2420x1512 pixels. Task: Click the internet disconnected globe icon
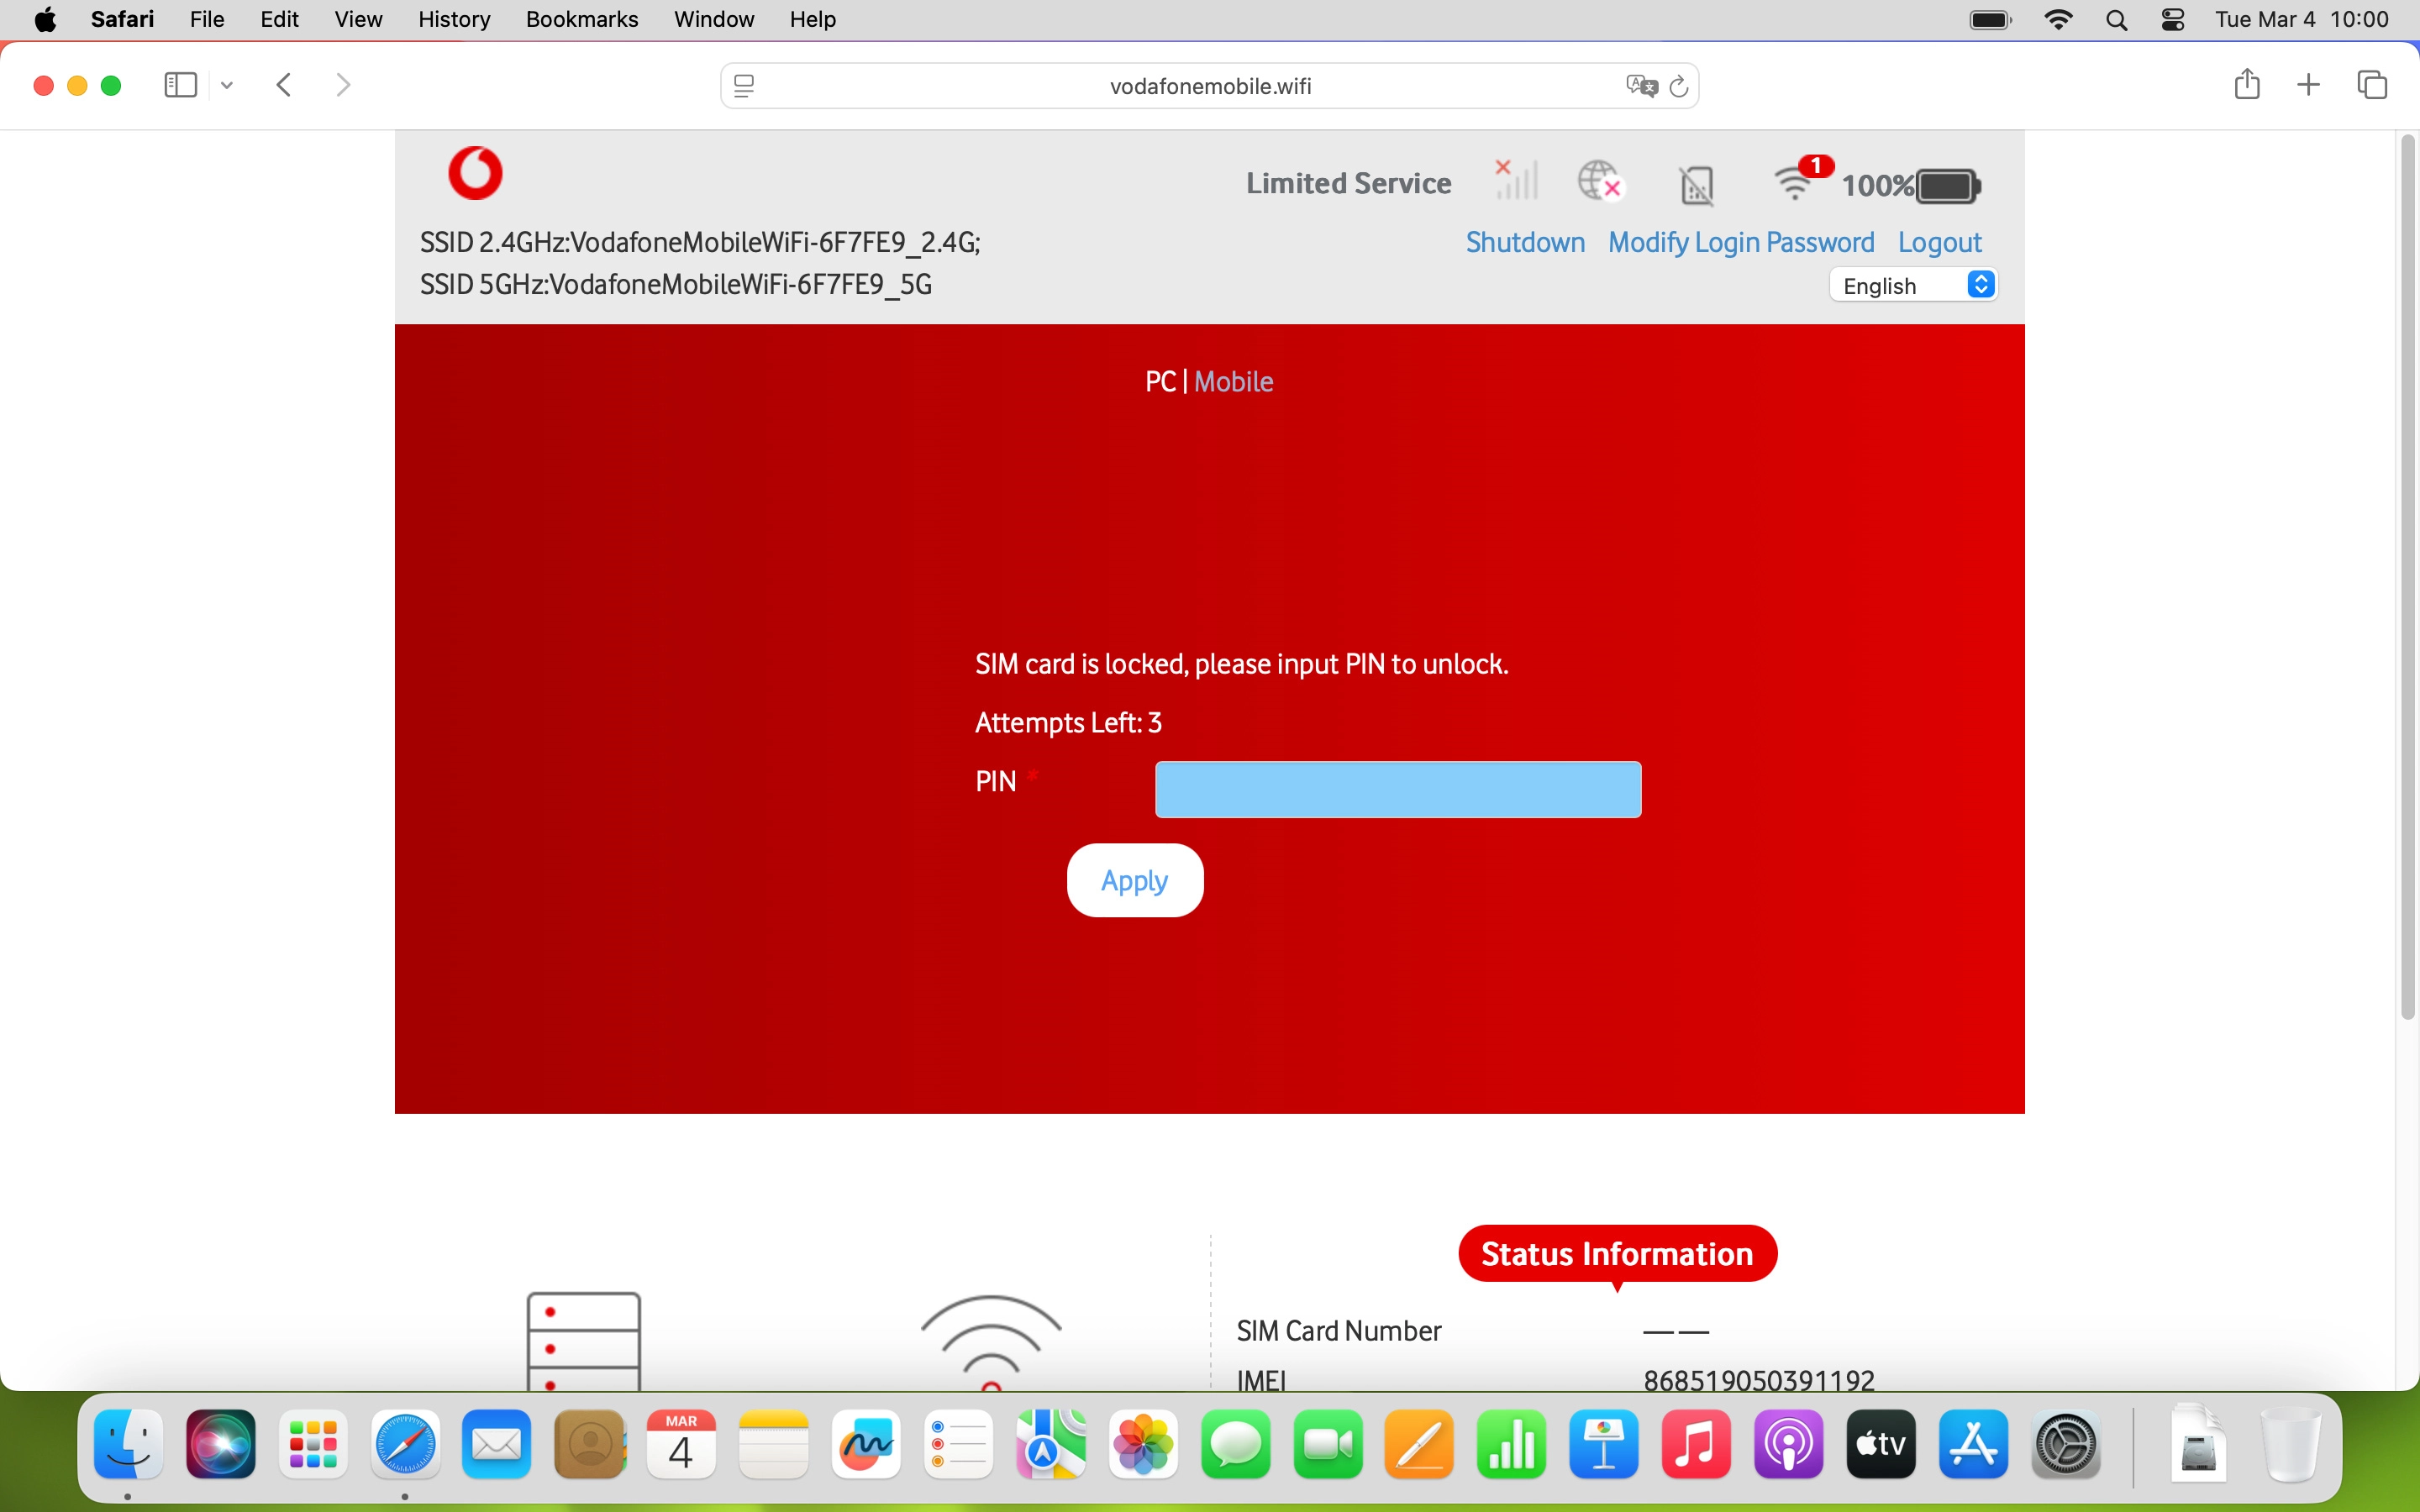click(x=1600, y=182)
